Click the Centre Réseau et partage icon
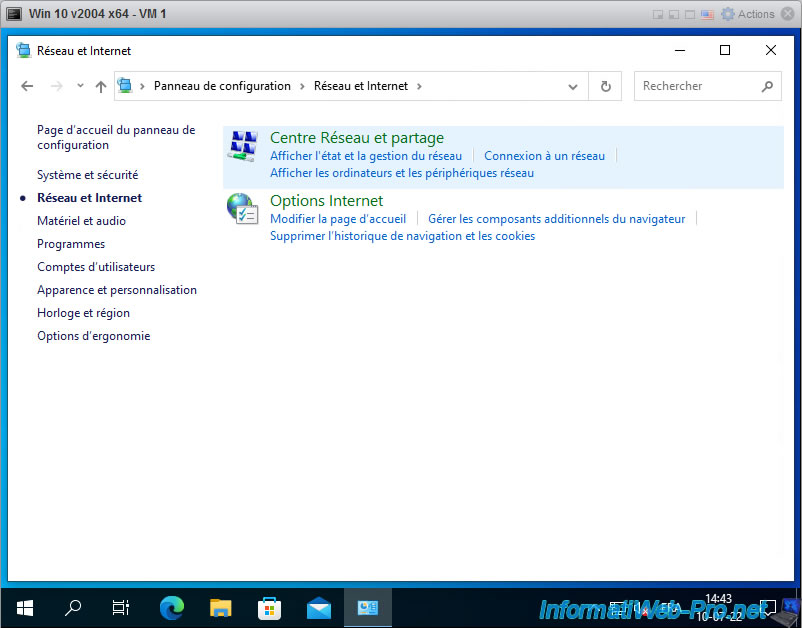Screen dimensions: 802x628 (243, 146)
